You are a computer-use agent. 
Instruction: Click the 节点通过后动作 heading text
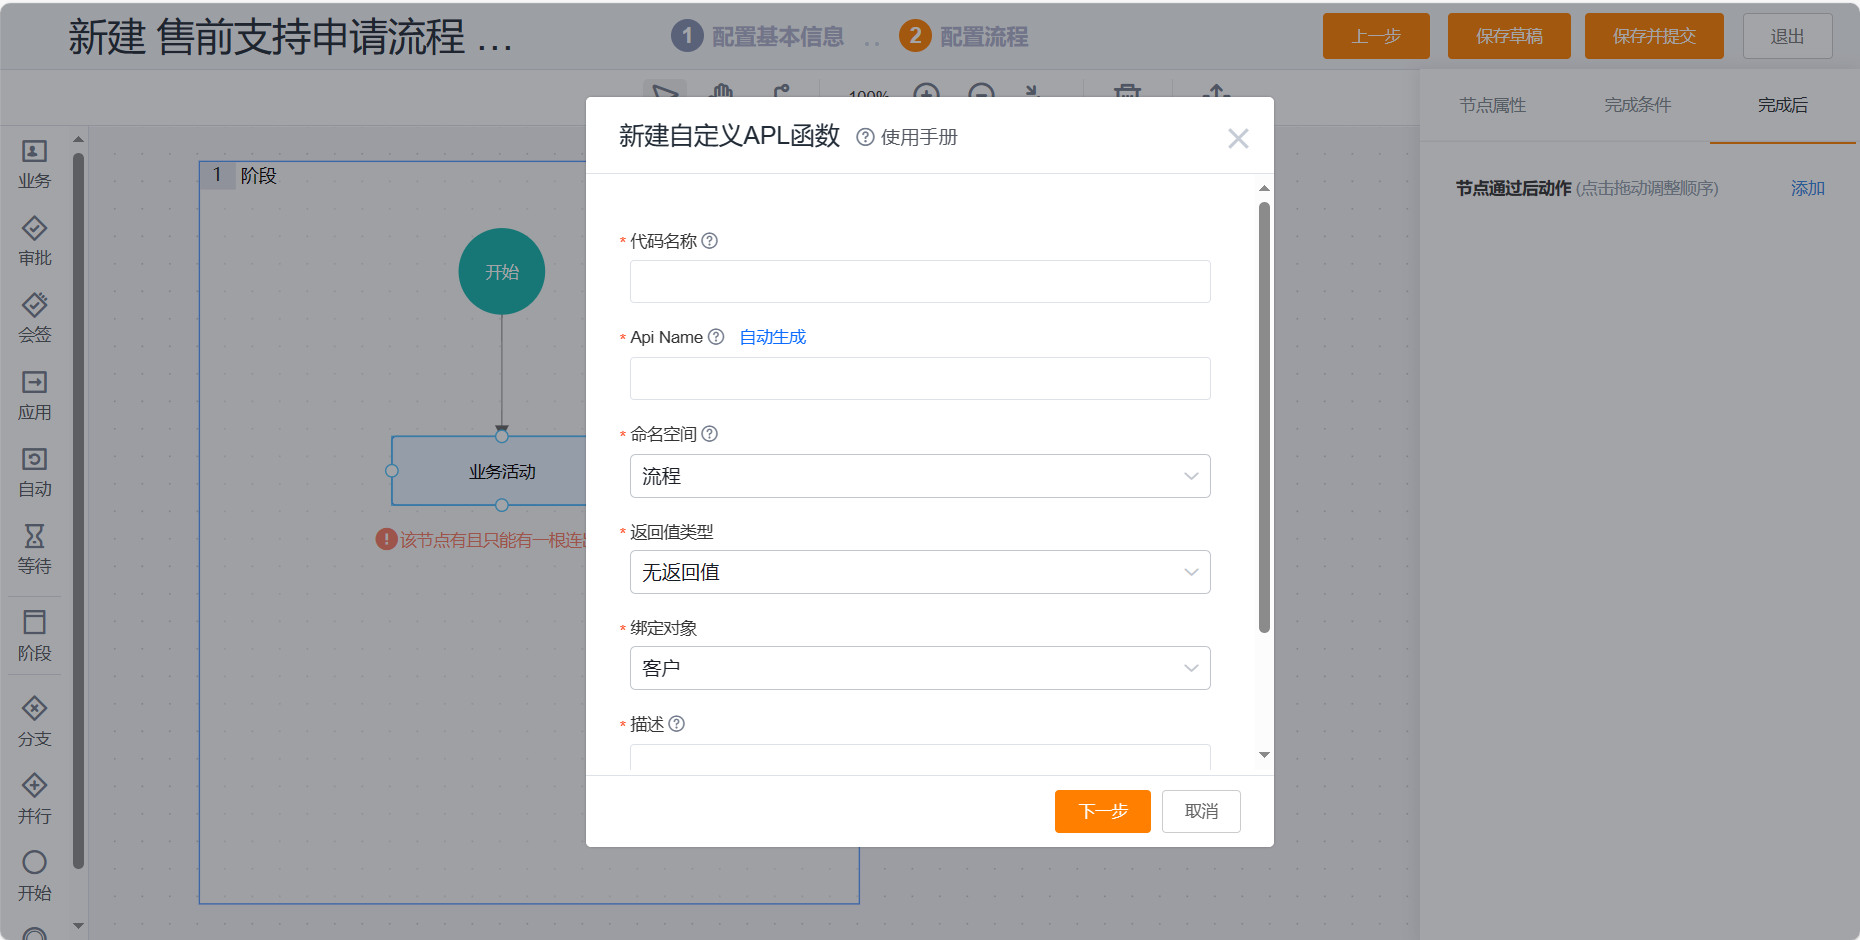pos(1513,188)
